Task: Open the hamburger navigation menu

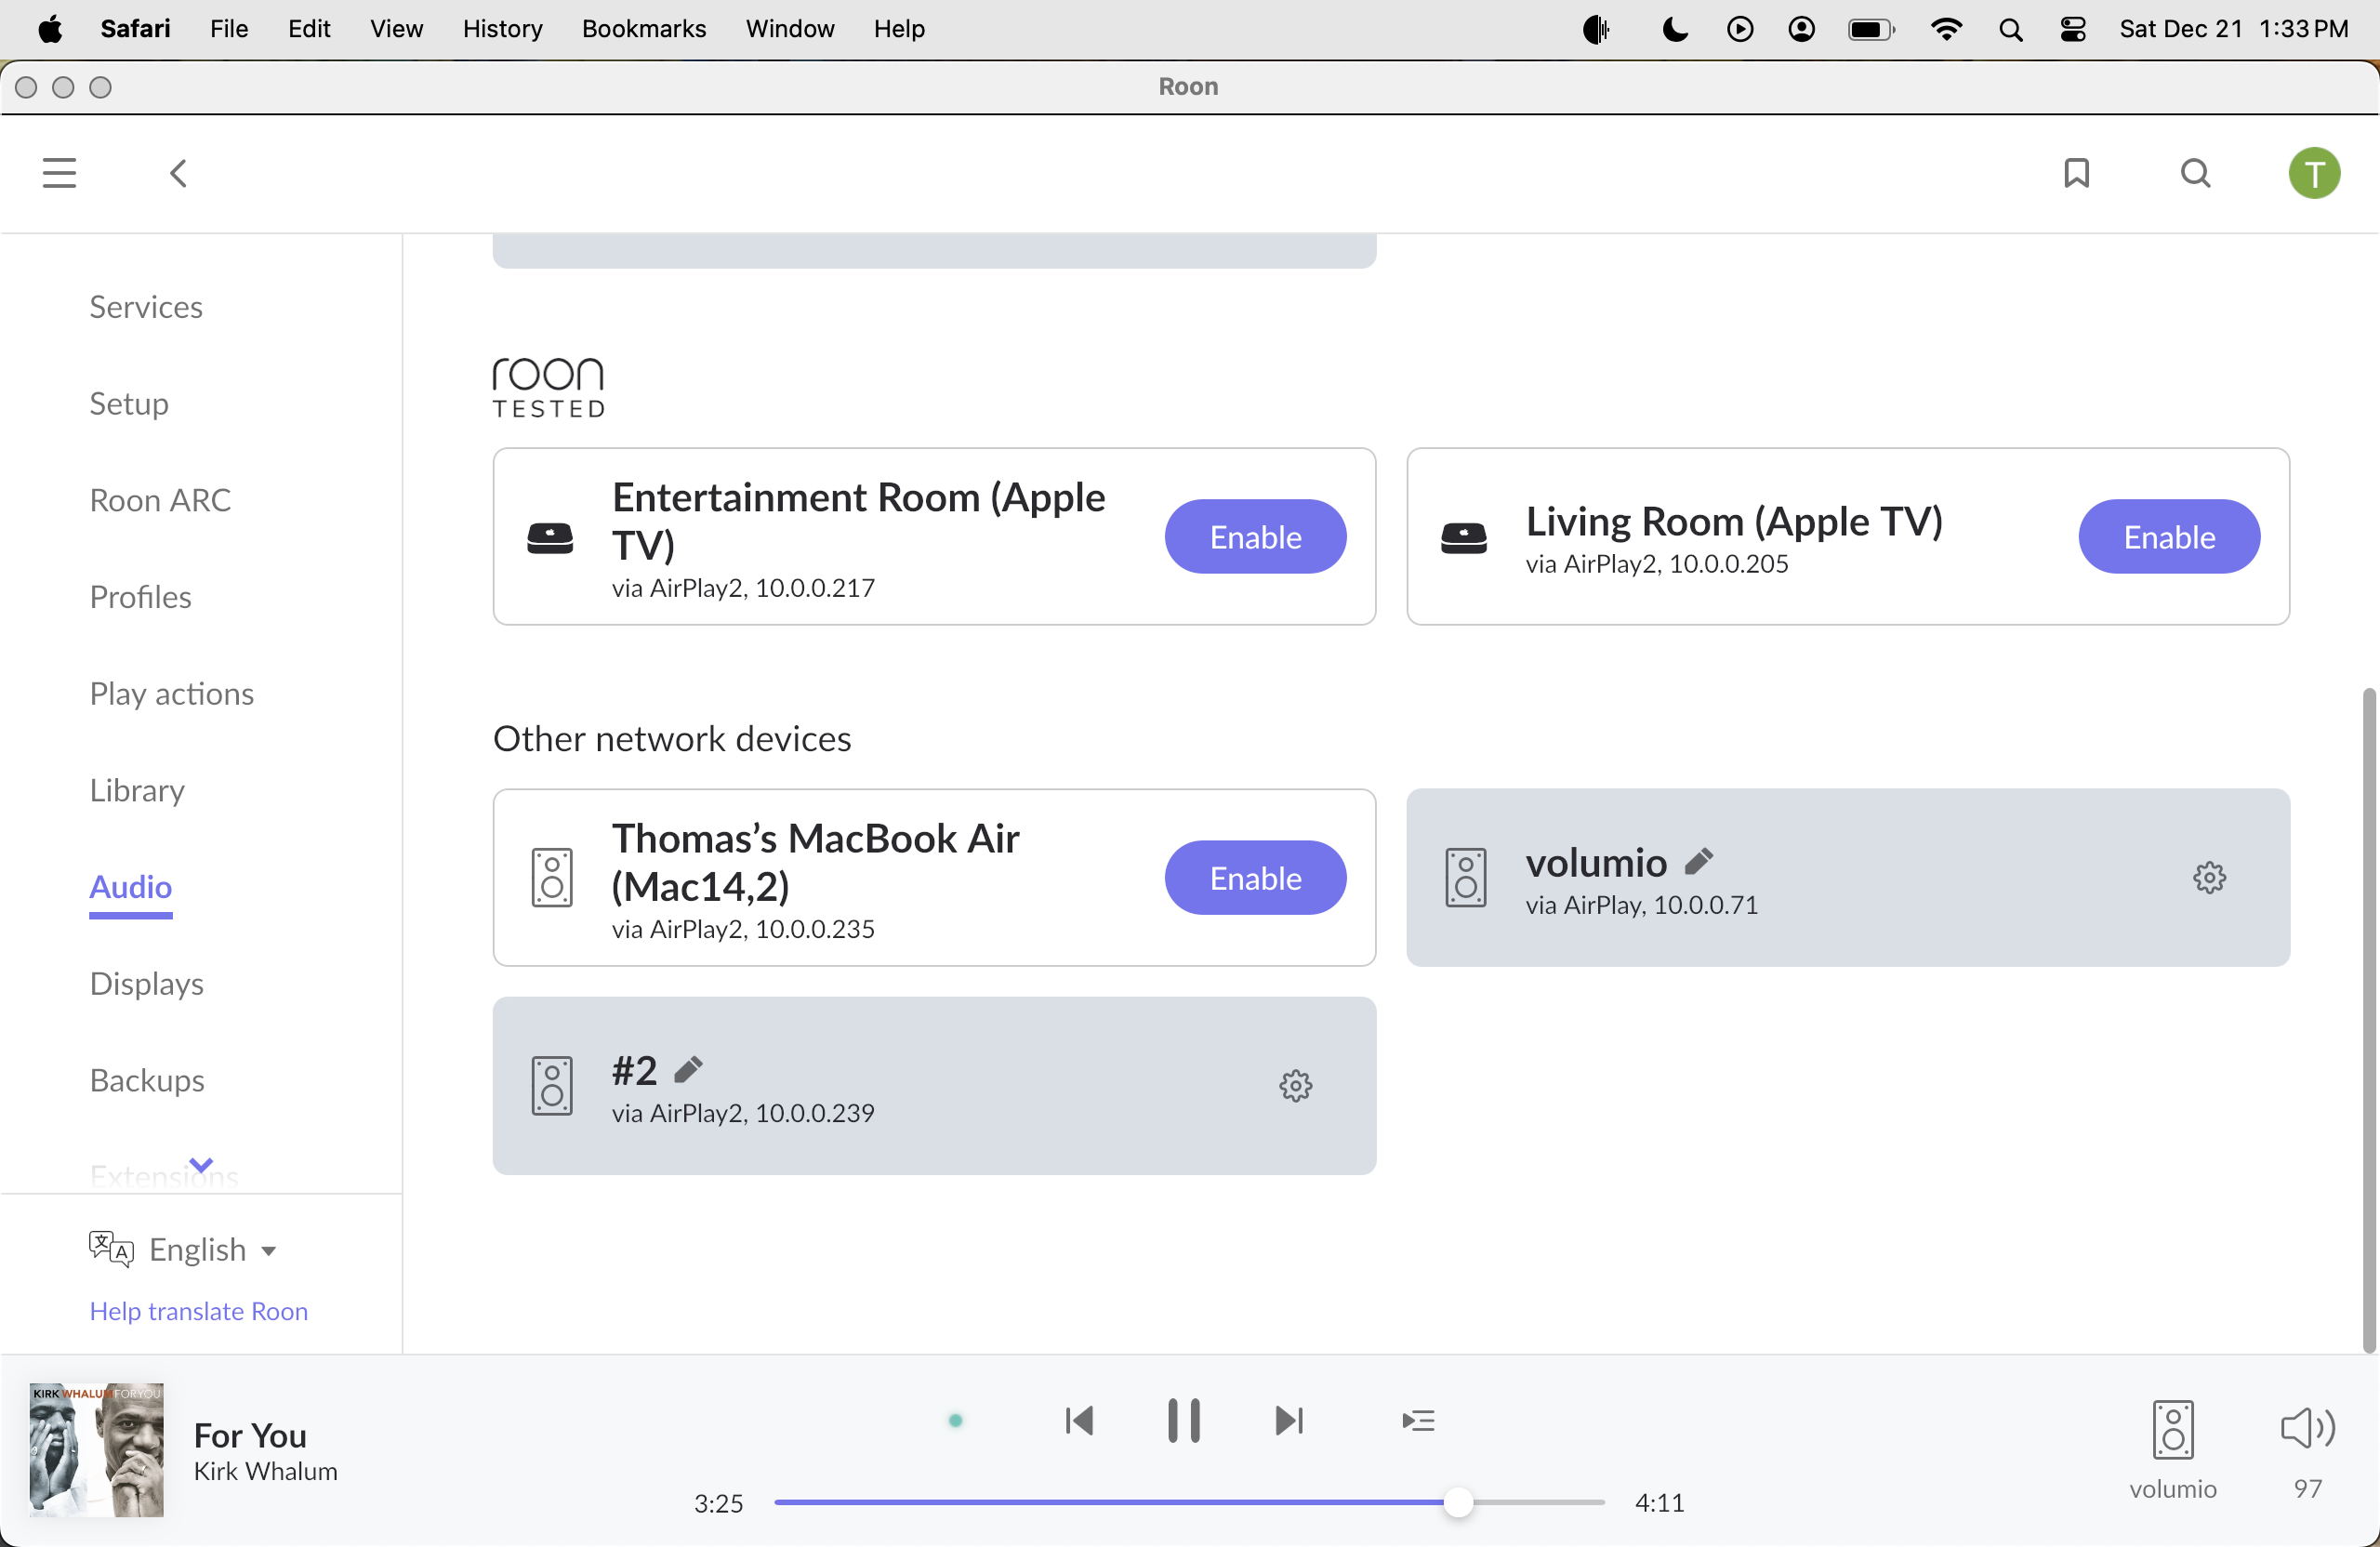Action: [59, 173]
